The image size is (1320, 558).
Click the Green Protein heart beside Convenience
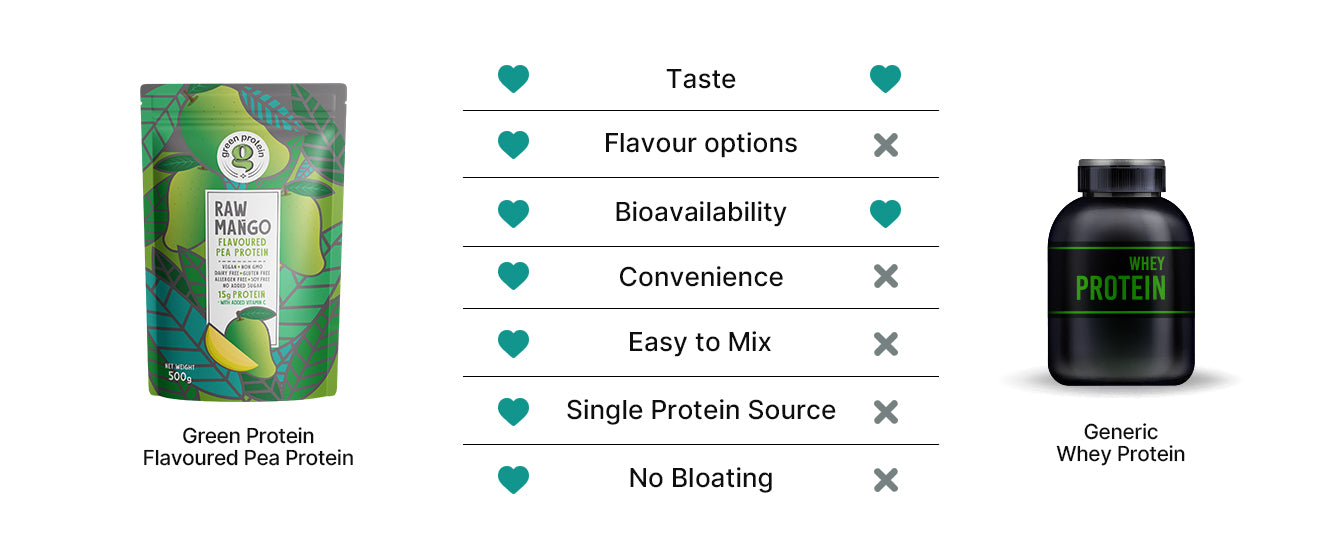513,277
